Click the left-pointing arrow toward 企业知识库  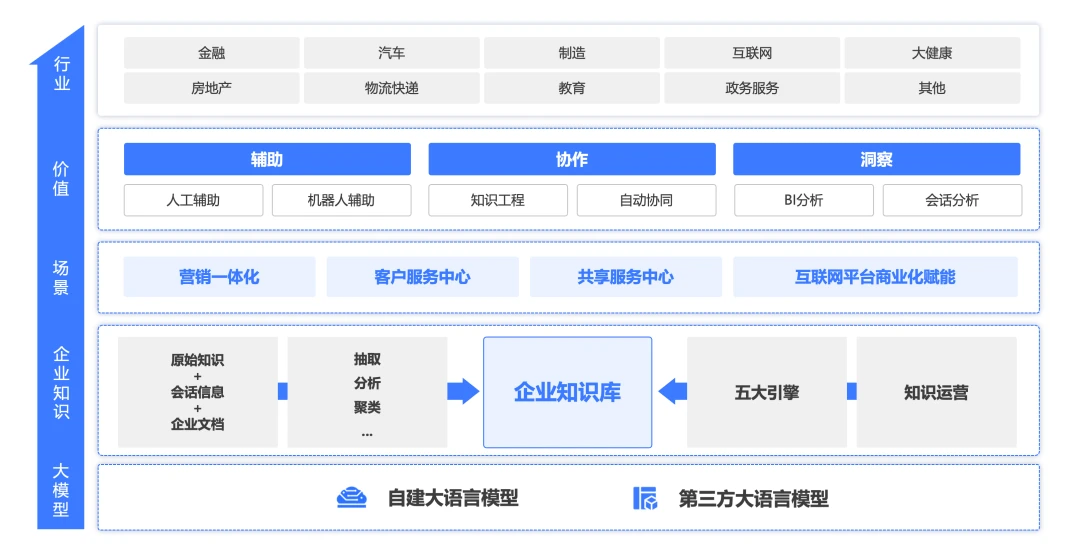point(672,391)
